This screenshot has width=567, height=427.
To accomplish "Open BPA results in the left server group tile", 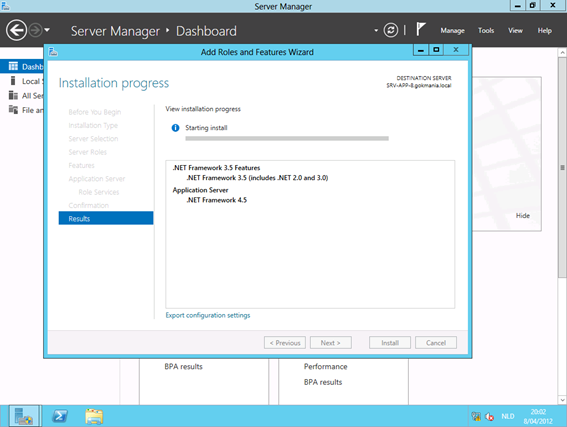I will 183,367.
